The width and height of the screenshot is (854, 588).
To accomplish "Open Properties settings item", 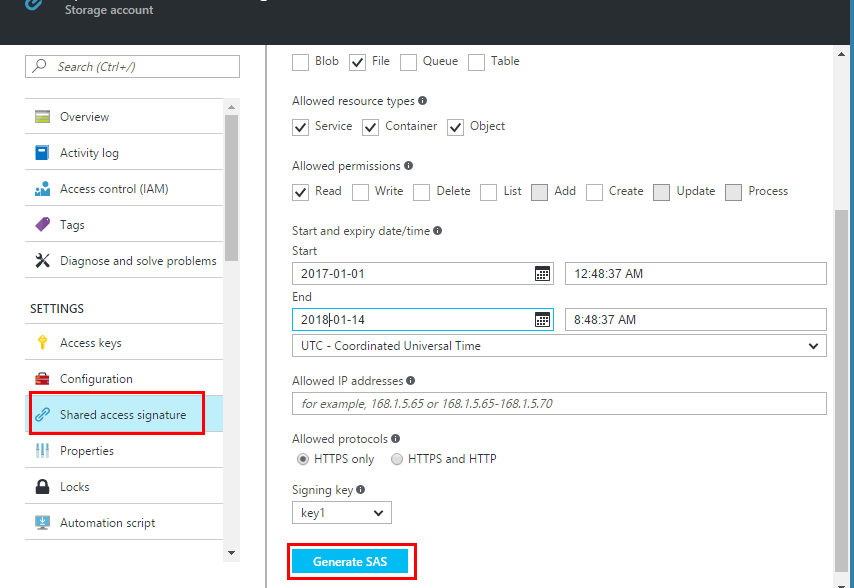I will tap(124, 451).
